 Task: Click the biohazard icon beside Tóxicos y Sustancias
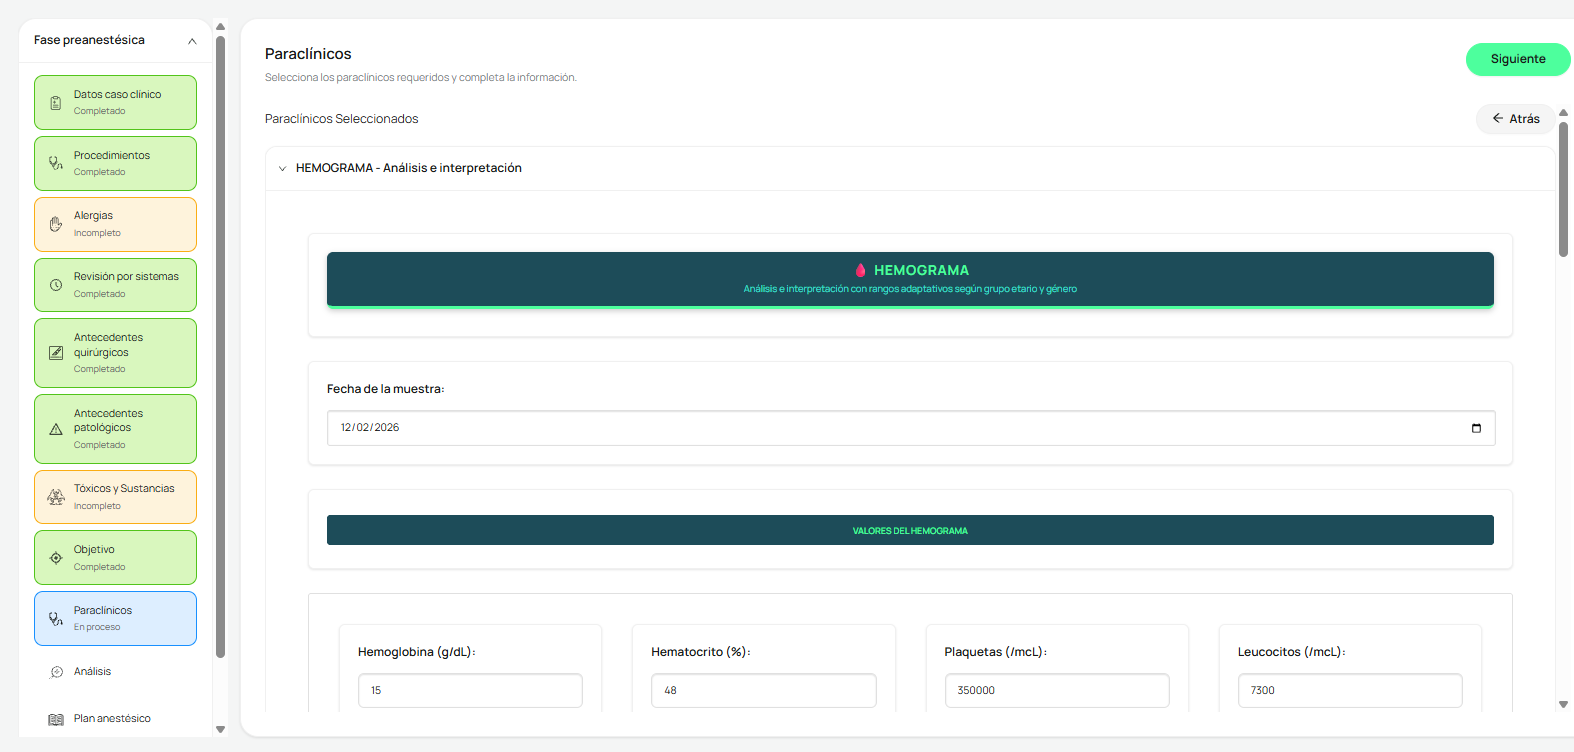56,497
